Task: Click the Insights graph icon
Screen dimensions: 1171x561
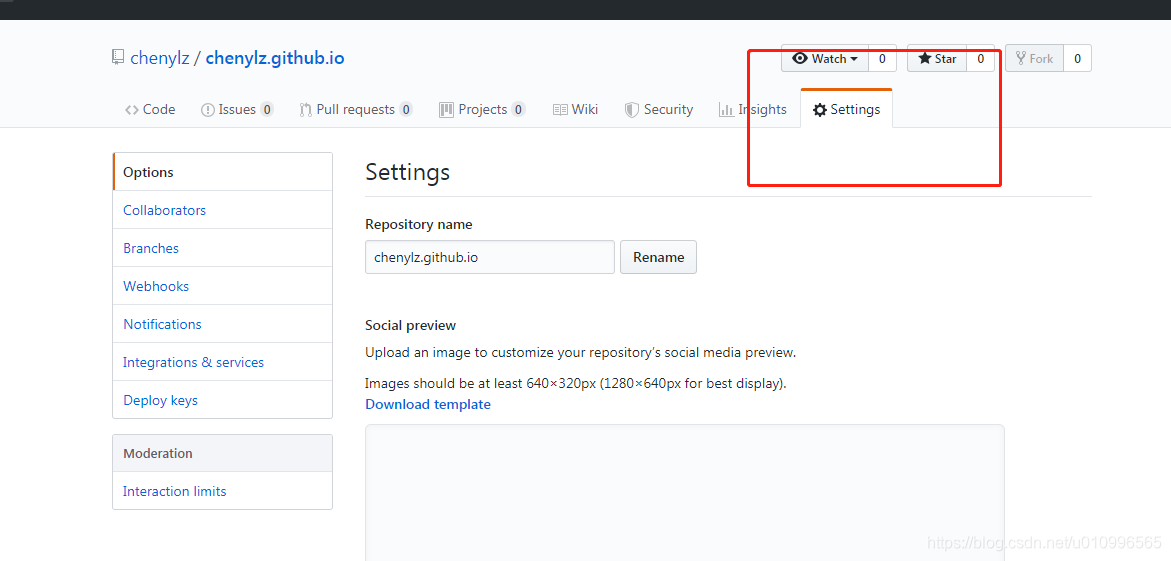Action: tap(726, 110)
